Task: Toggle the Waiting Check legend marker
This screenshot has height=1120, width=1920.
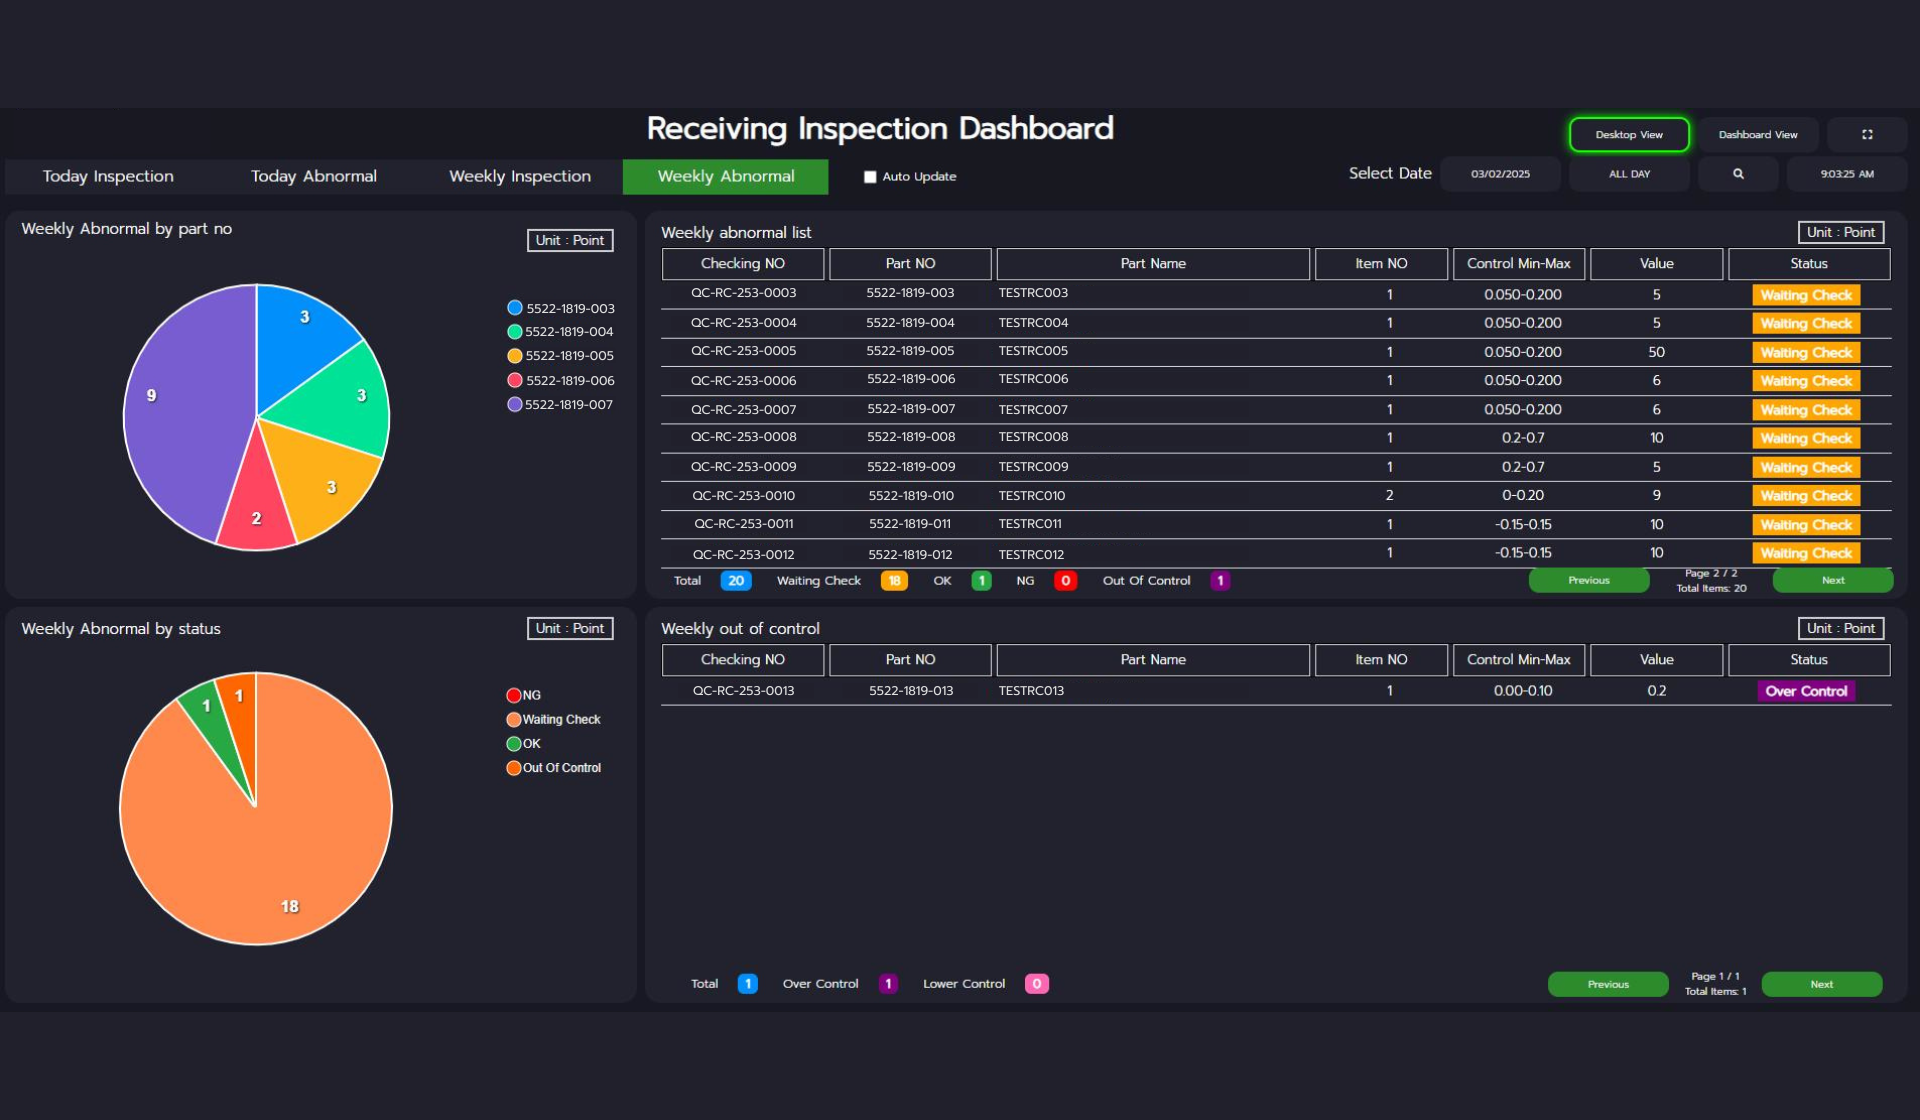Action: 514,720
